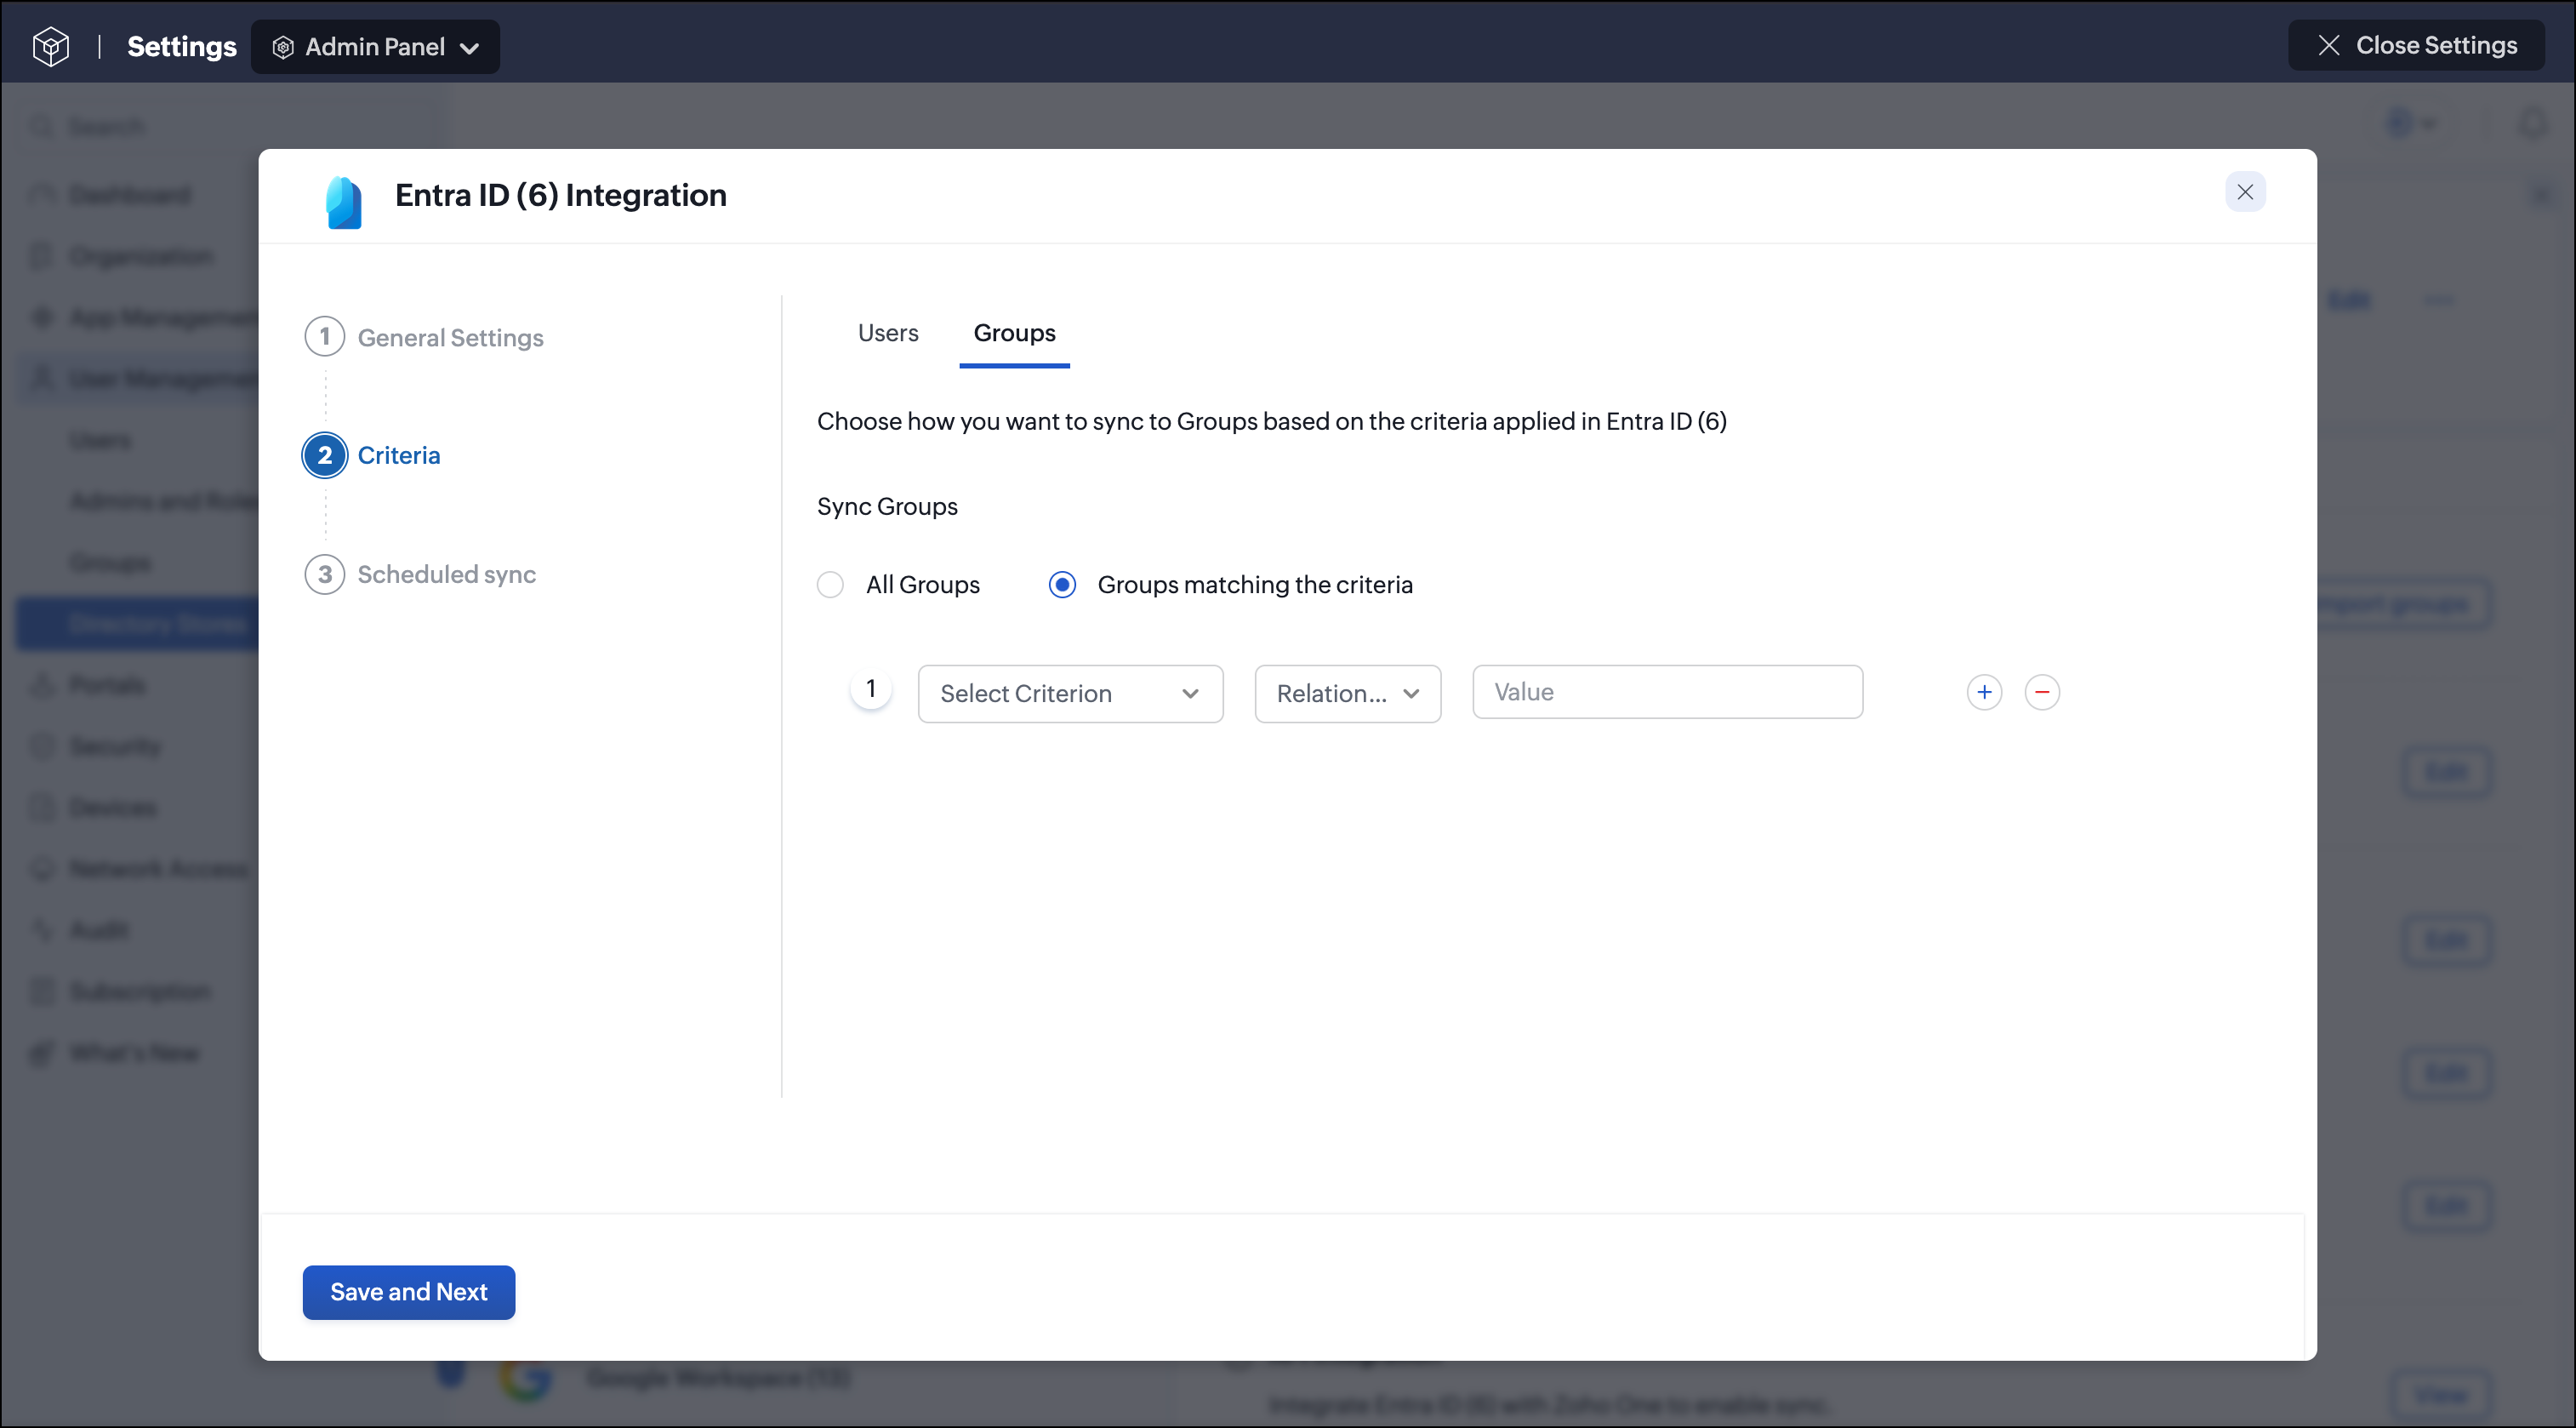This screenshot has height=1428, width=2576.
Task: Click the Value input field
Action: (1667, 692)
